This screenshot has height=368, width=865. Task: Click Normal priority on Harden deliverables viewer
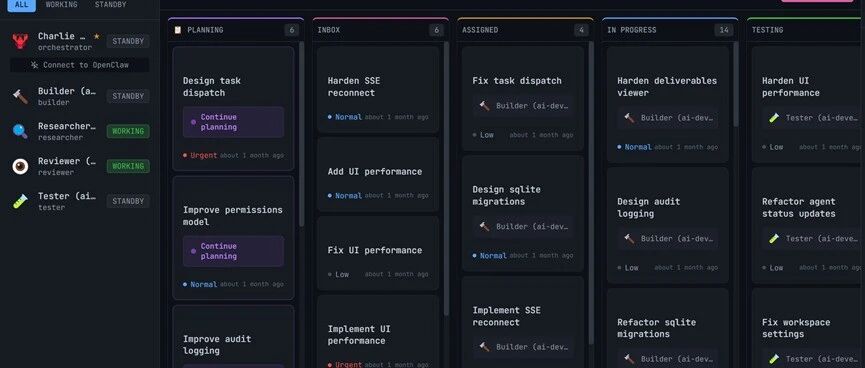[634, 147]
